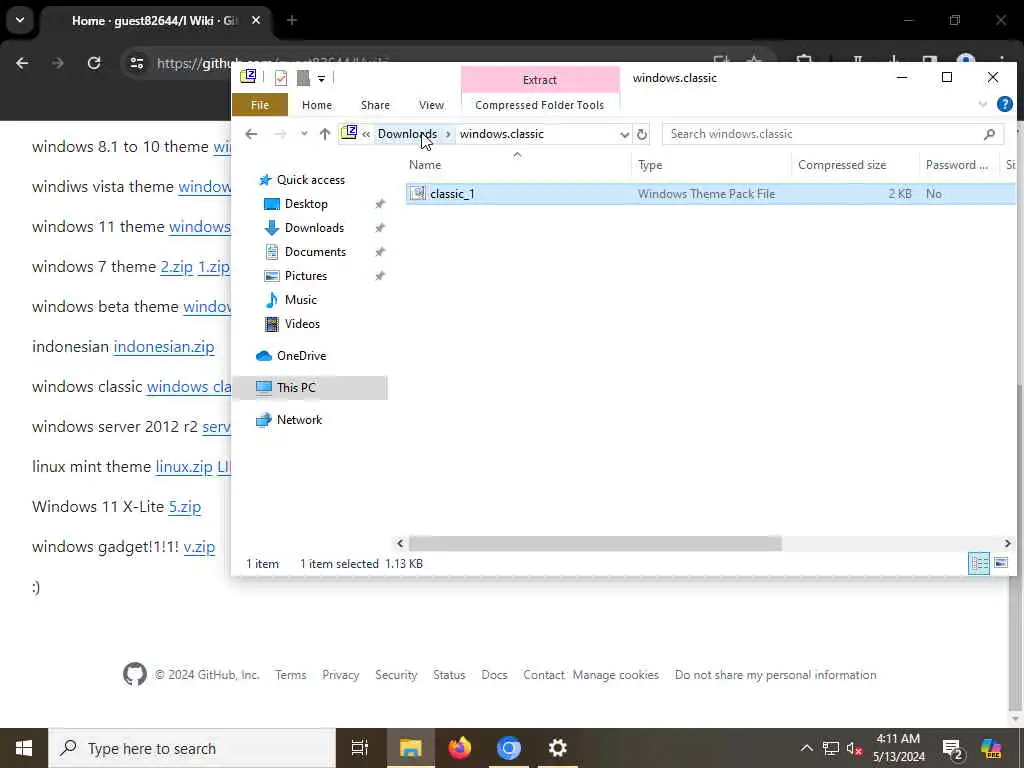Open File Explorer help icon

coord(1004,104)
